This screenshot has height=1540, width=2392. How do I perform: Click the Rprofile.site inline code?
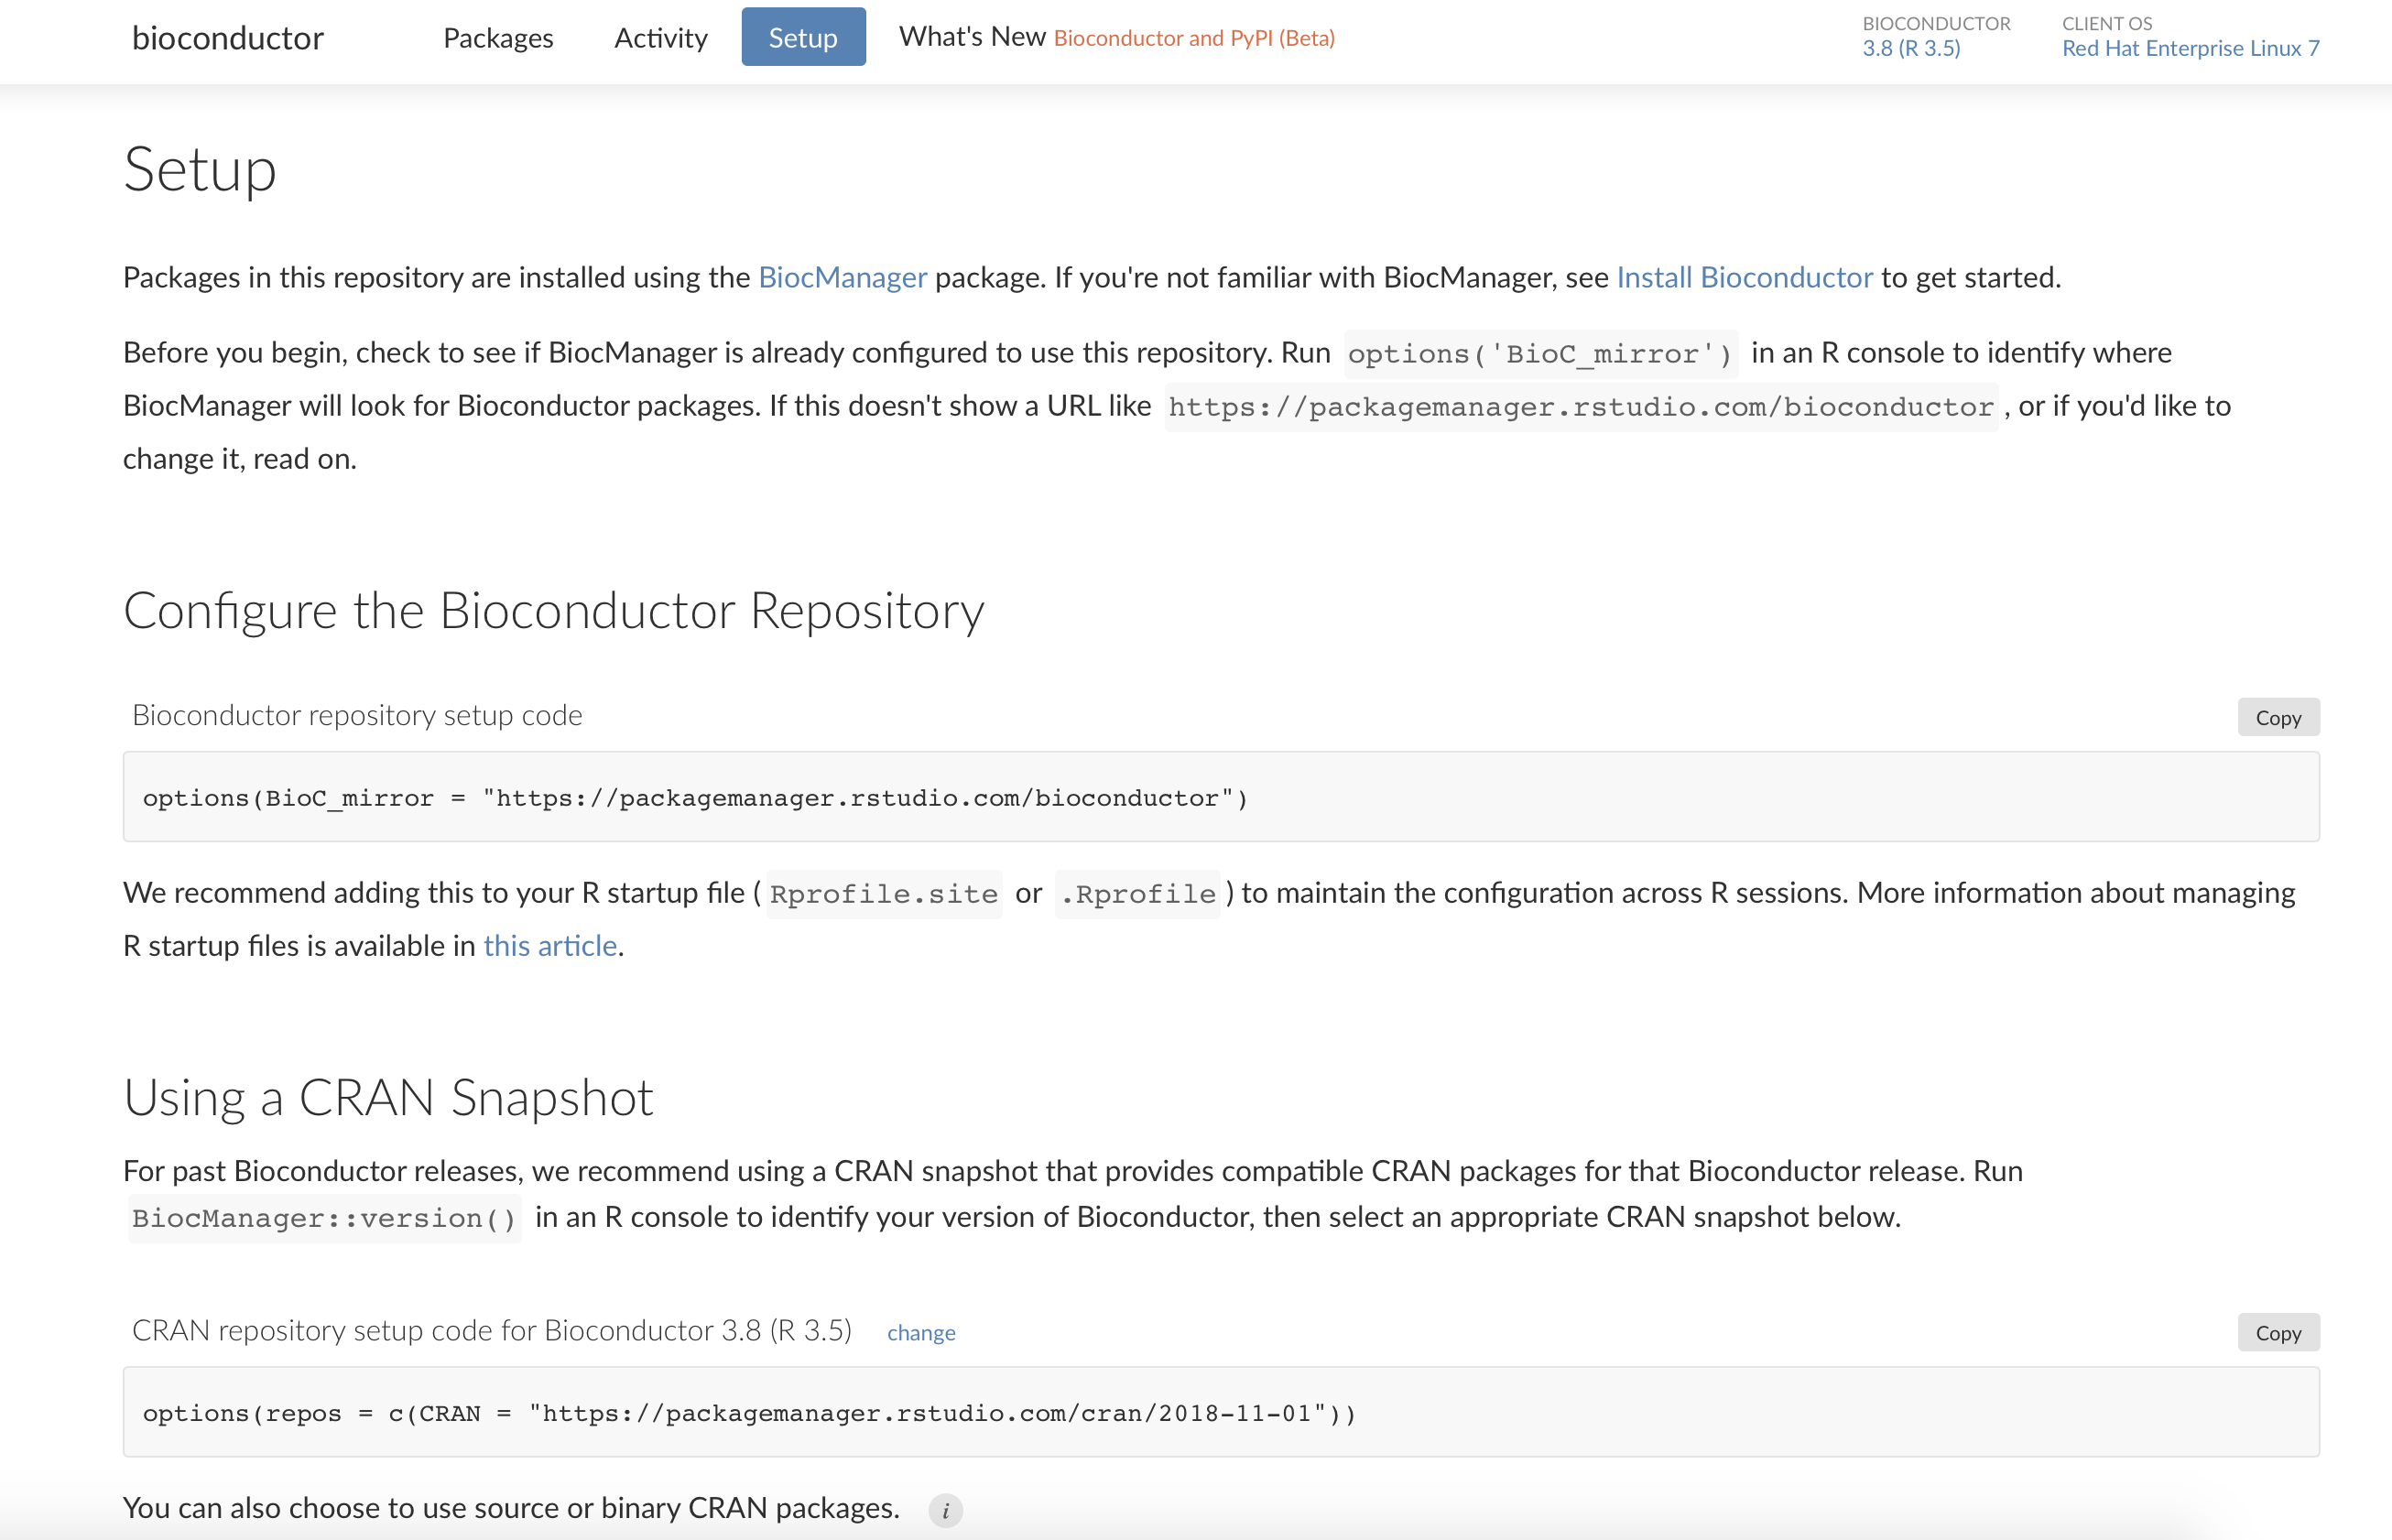click(883, 894)
